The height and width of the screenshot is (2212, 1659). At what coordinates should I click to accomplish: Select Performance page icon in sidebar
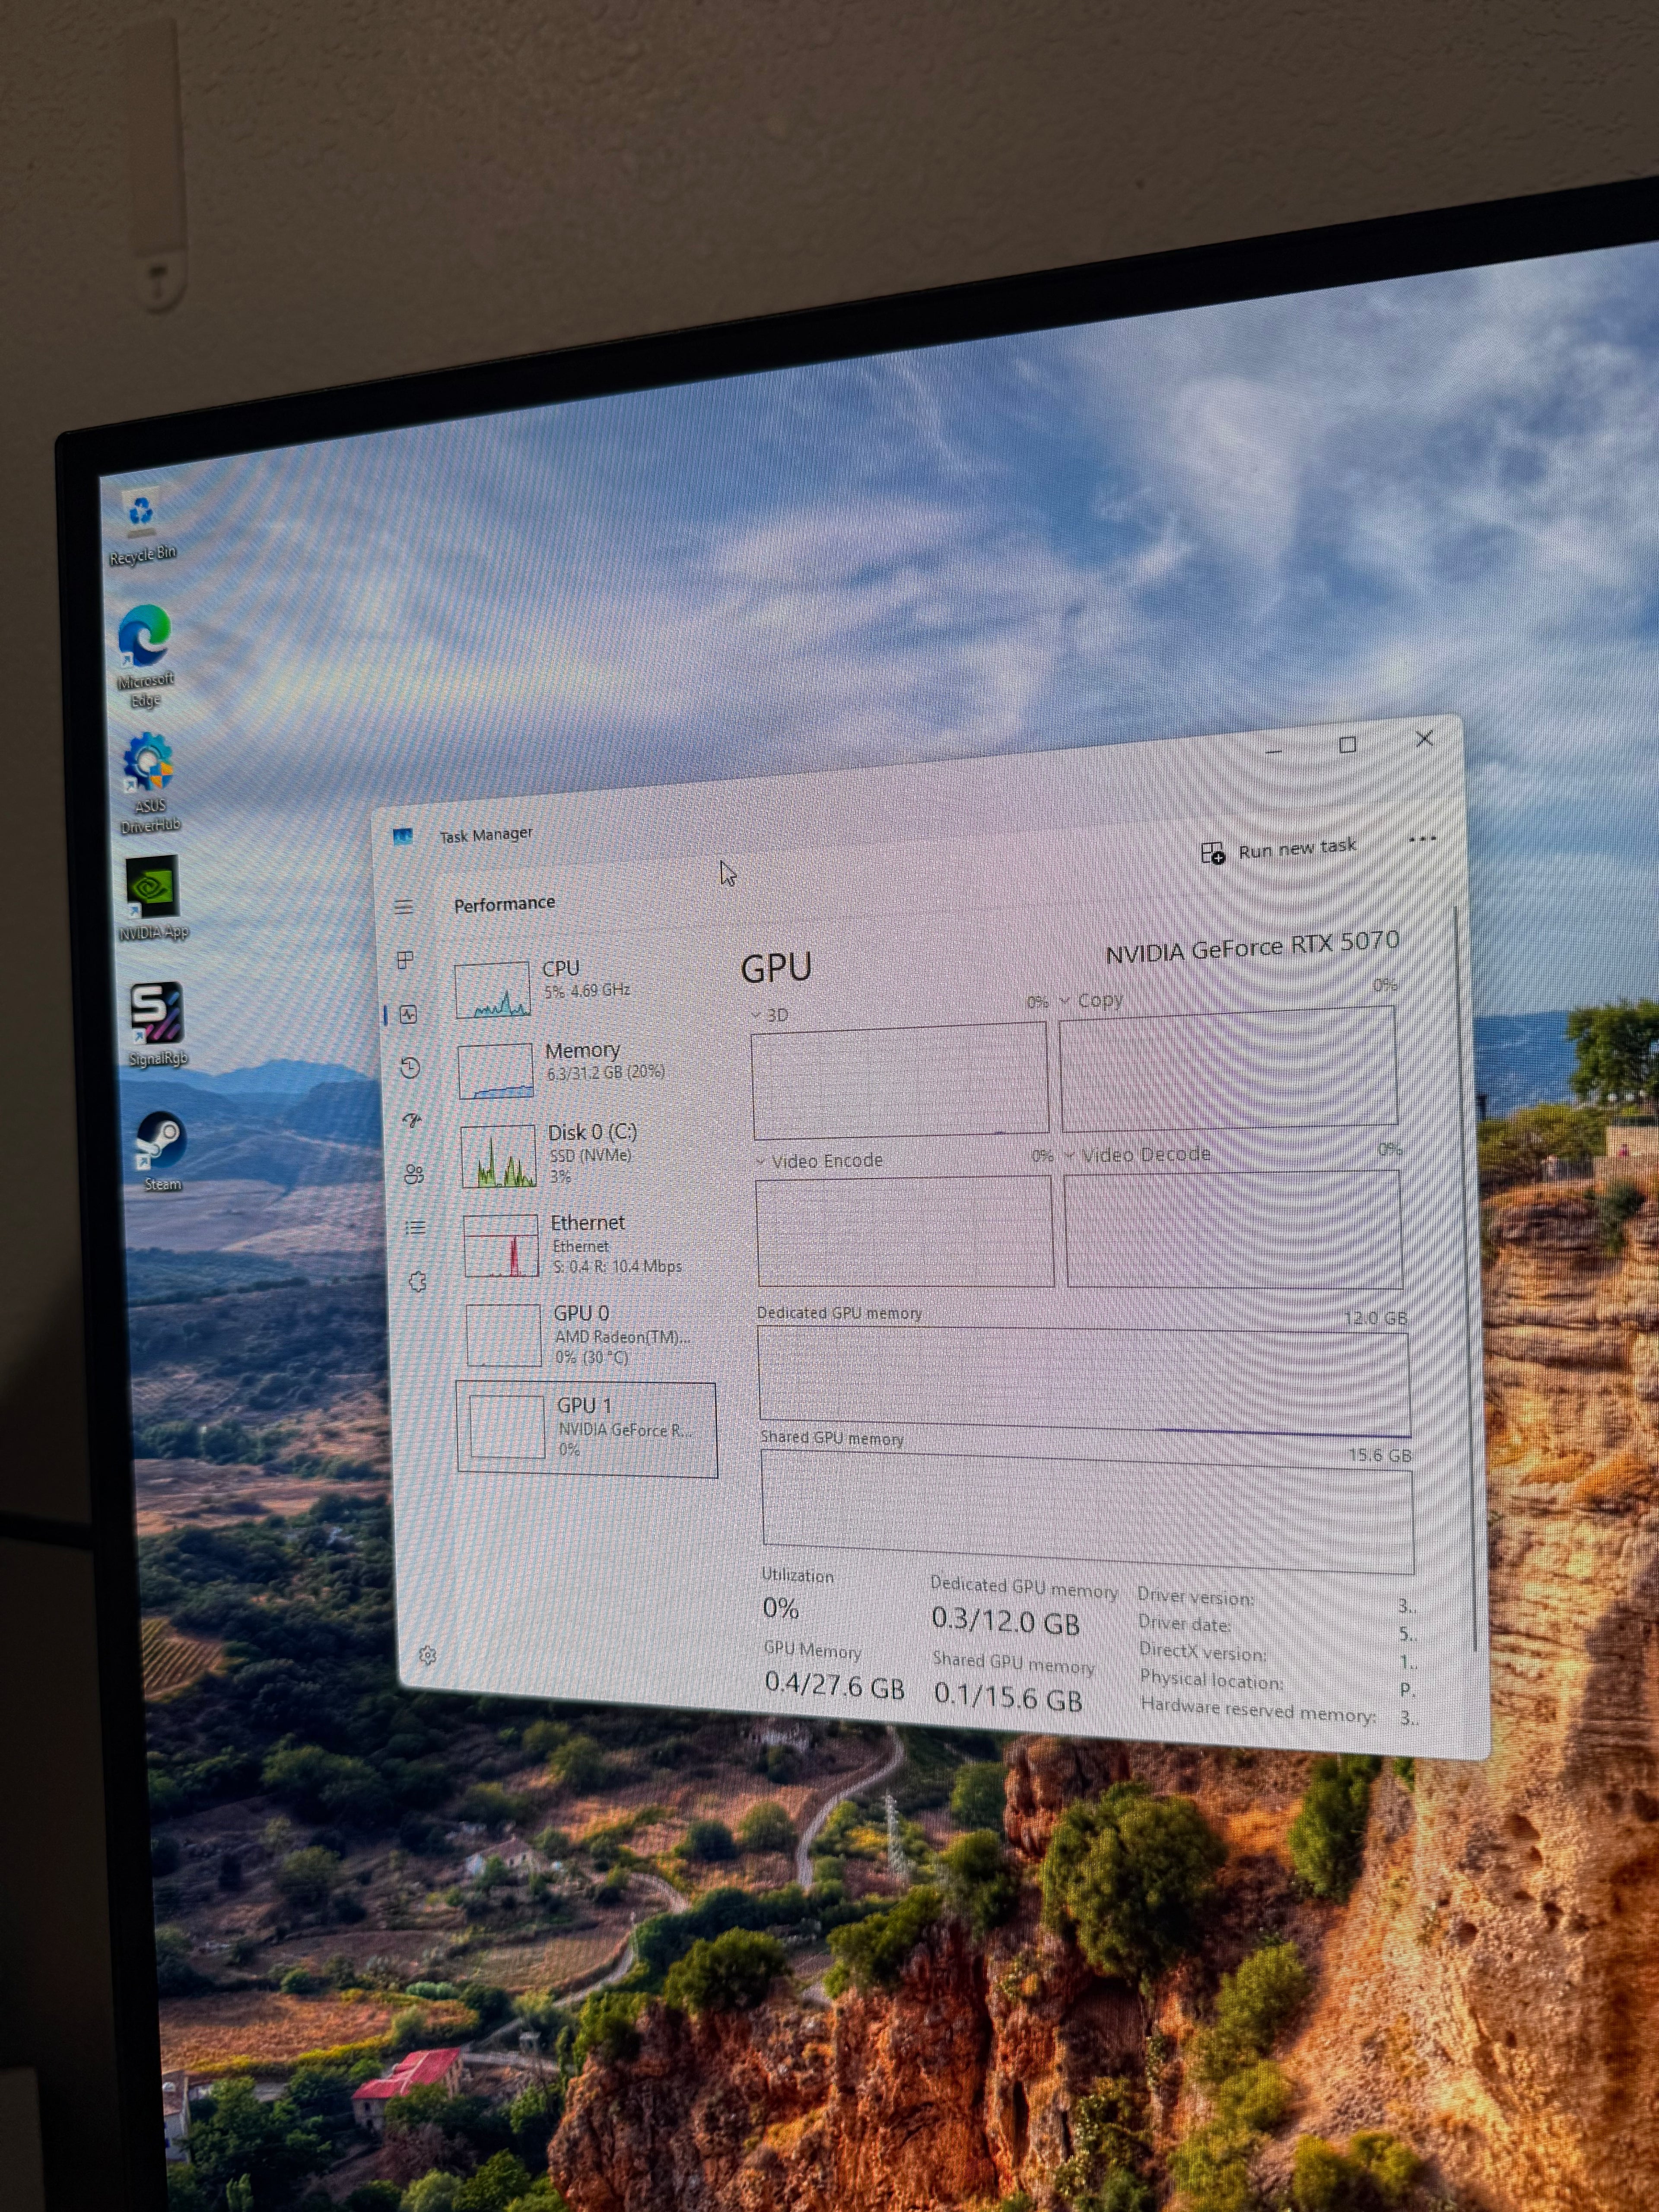click(408, 1014)
